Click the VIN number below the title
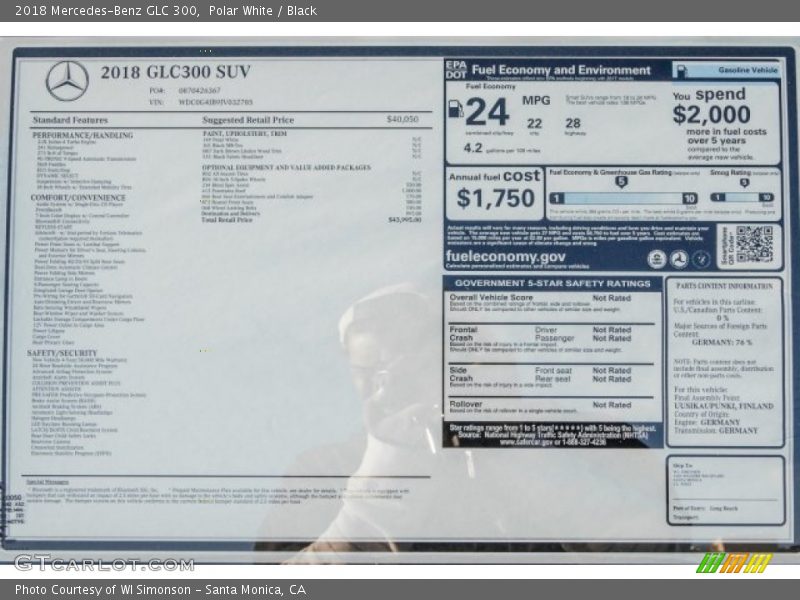Image resolution: width=800 pixels, height=600 pixels. coord(215,102)
